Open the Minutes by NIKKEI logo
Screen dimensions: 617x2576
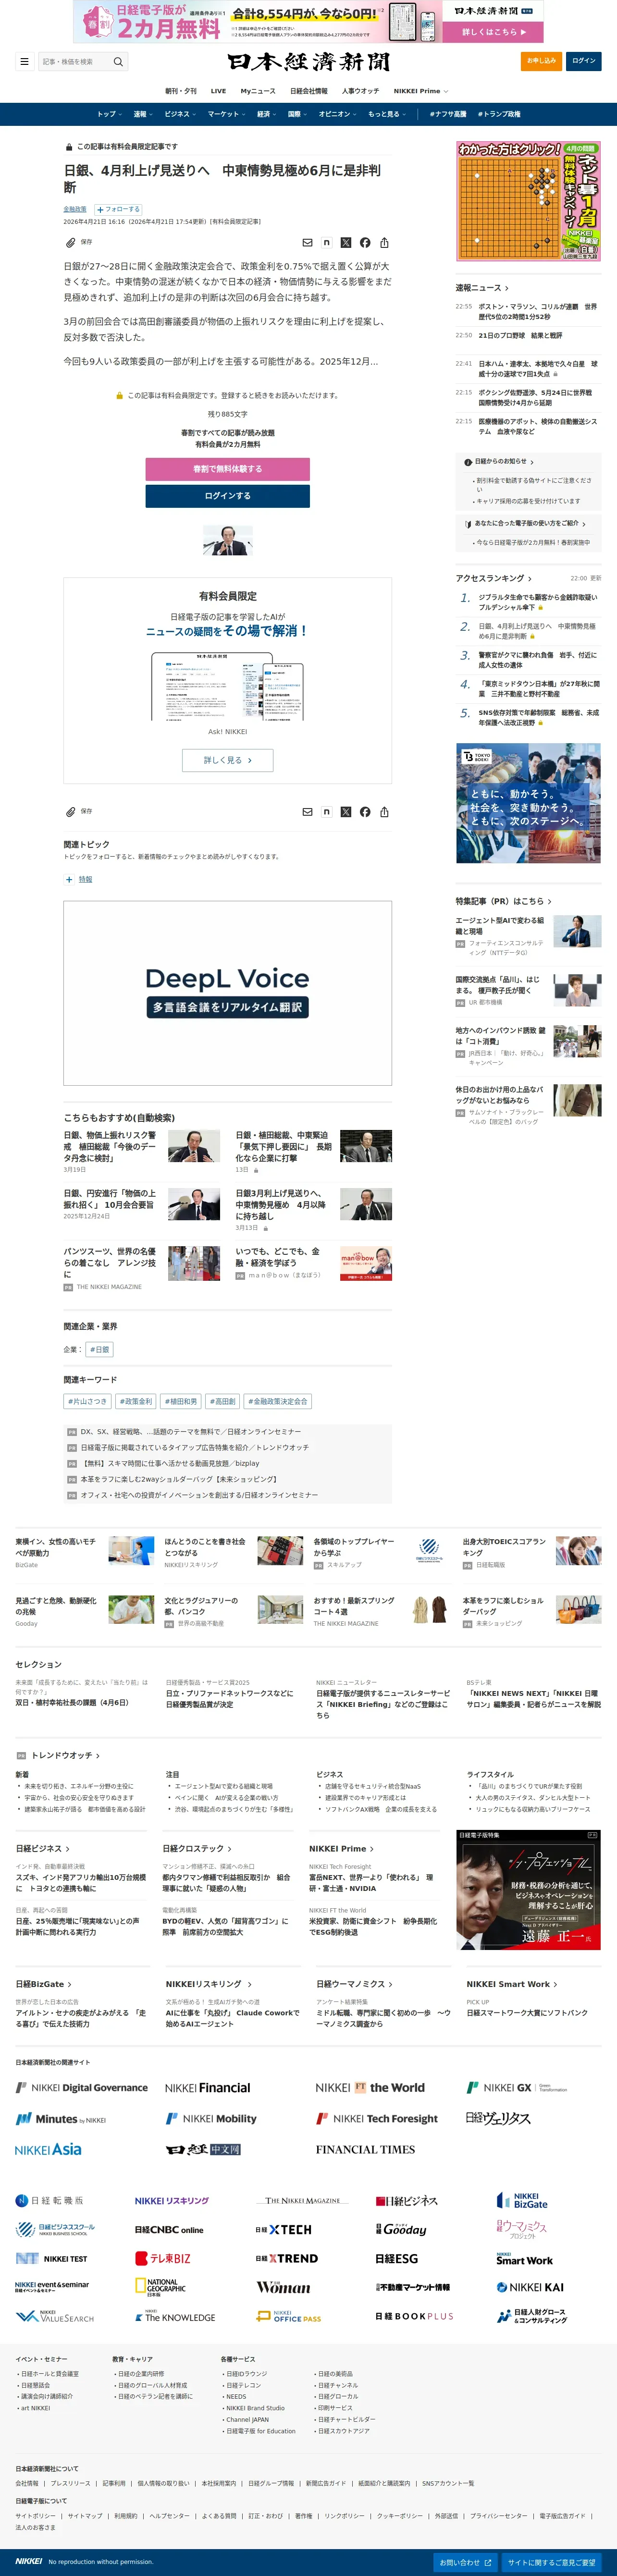[60, 2118]
